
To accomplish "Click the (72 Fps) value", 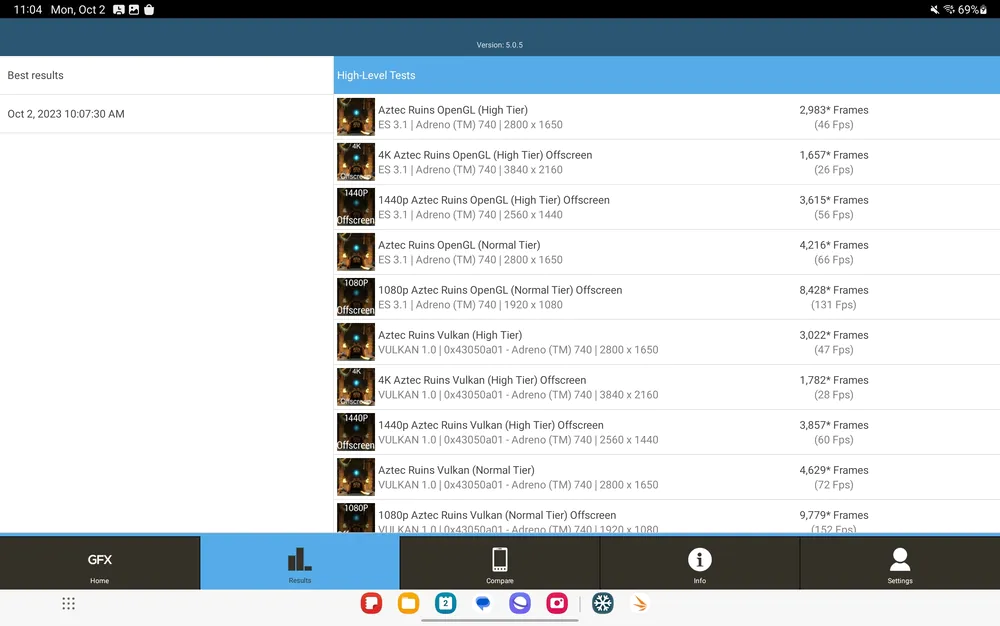I will 834,485.
